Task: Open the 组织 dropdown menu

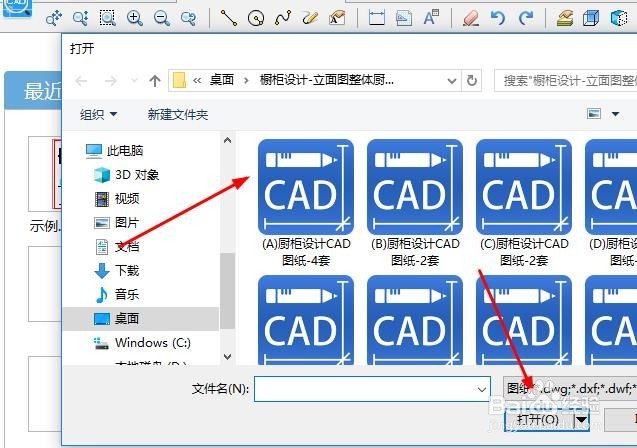Action: [98, 115]
